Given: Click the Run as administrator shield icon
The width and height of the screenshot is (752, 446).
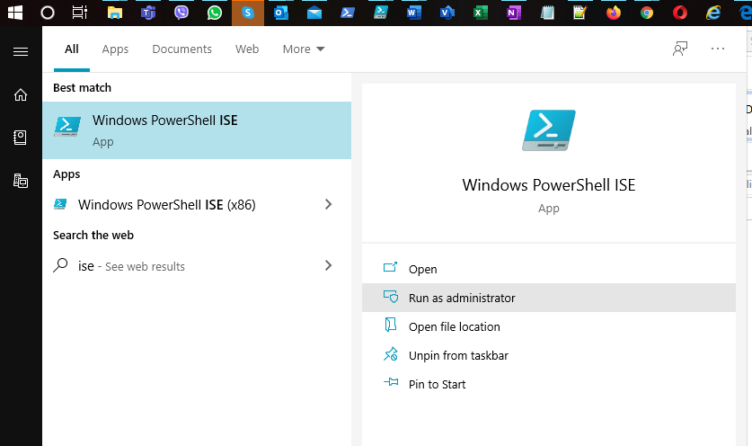Looking at the screenshot, I should tap(390, 297).
